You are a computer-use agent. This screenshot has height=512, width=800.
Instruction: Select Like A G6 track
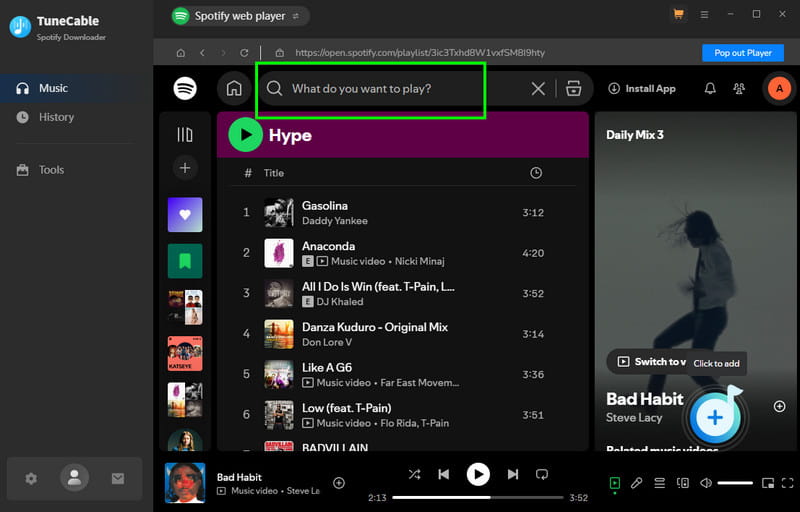[403, 374]
